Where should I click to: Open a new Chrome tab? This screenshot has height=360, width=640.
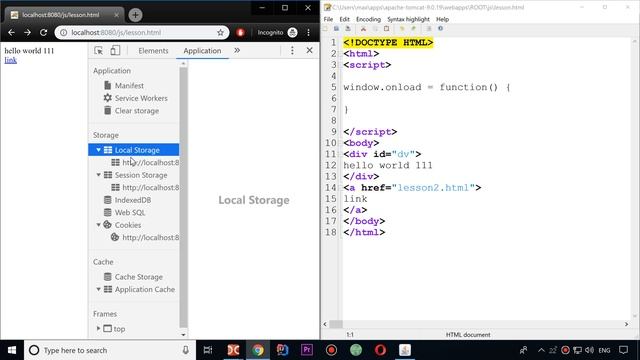tap(135, 15)
